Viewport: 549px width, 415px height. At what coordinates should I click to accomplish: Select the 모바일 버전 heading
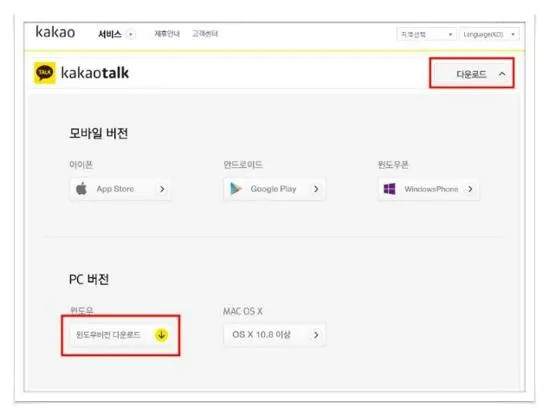[98, 133]
